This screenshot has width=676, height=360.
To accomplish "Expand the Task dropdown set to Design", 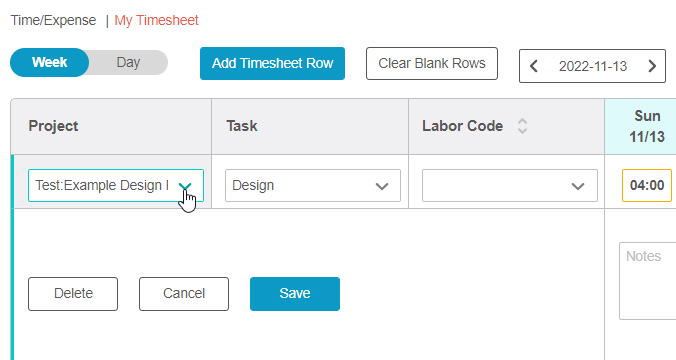I will (x=313, y=185).
